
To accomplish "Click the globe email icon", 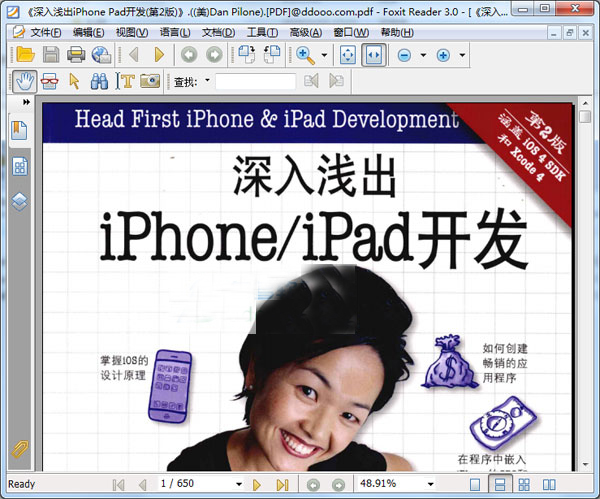I will pyautogui.click(x=101, y=55).
